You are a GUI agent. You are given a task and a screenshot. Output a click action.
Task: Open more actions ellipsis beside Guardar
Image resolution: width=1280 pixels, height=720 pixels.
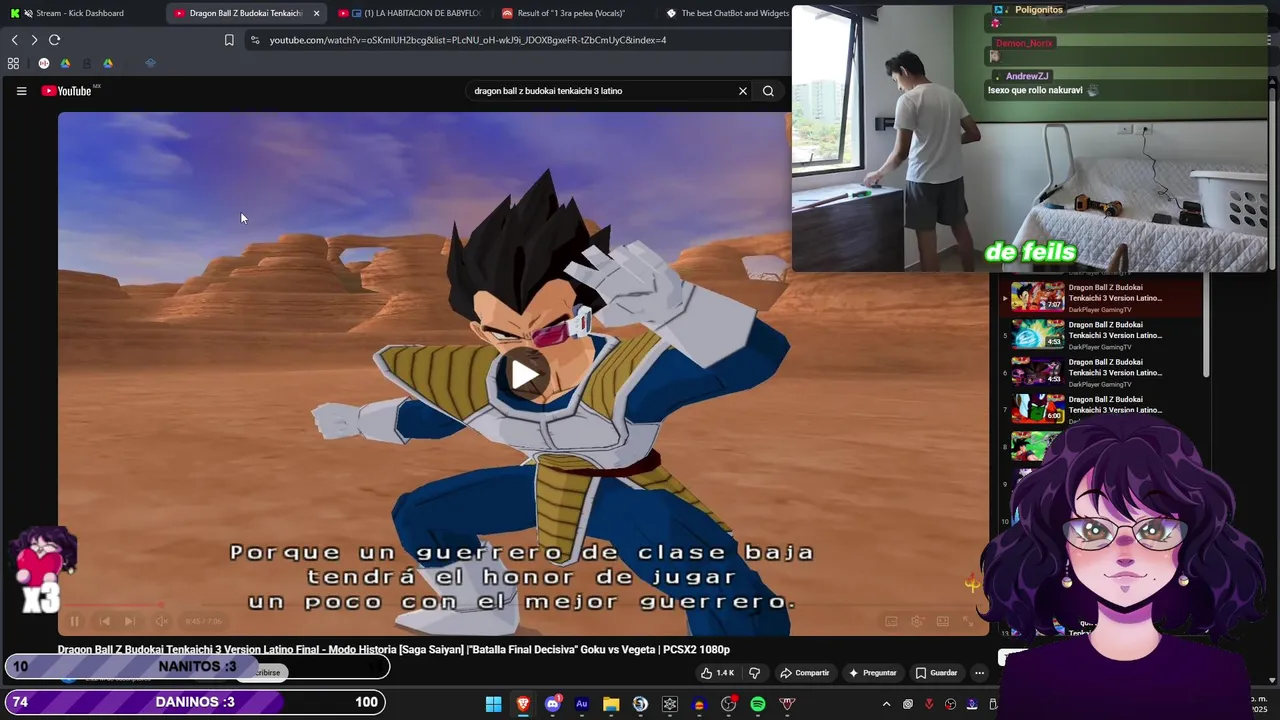(x=980, y=673)
